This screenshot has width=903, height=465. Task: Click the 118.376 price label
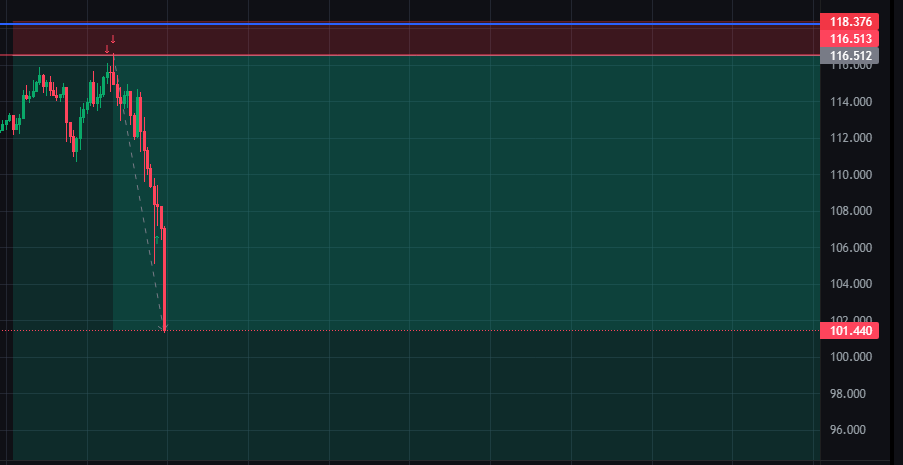[850, 22]
